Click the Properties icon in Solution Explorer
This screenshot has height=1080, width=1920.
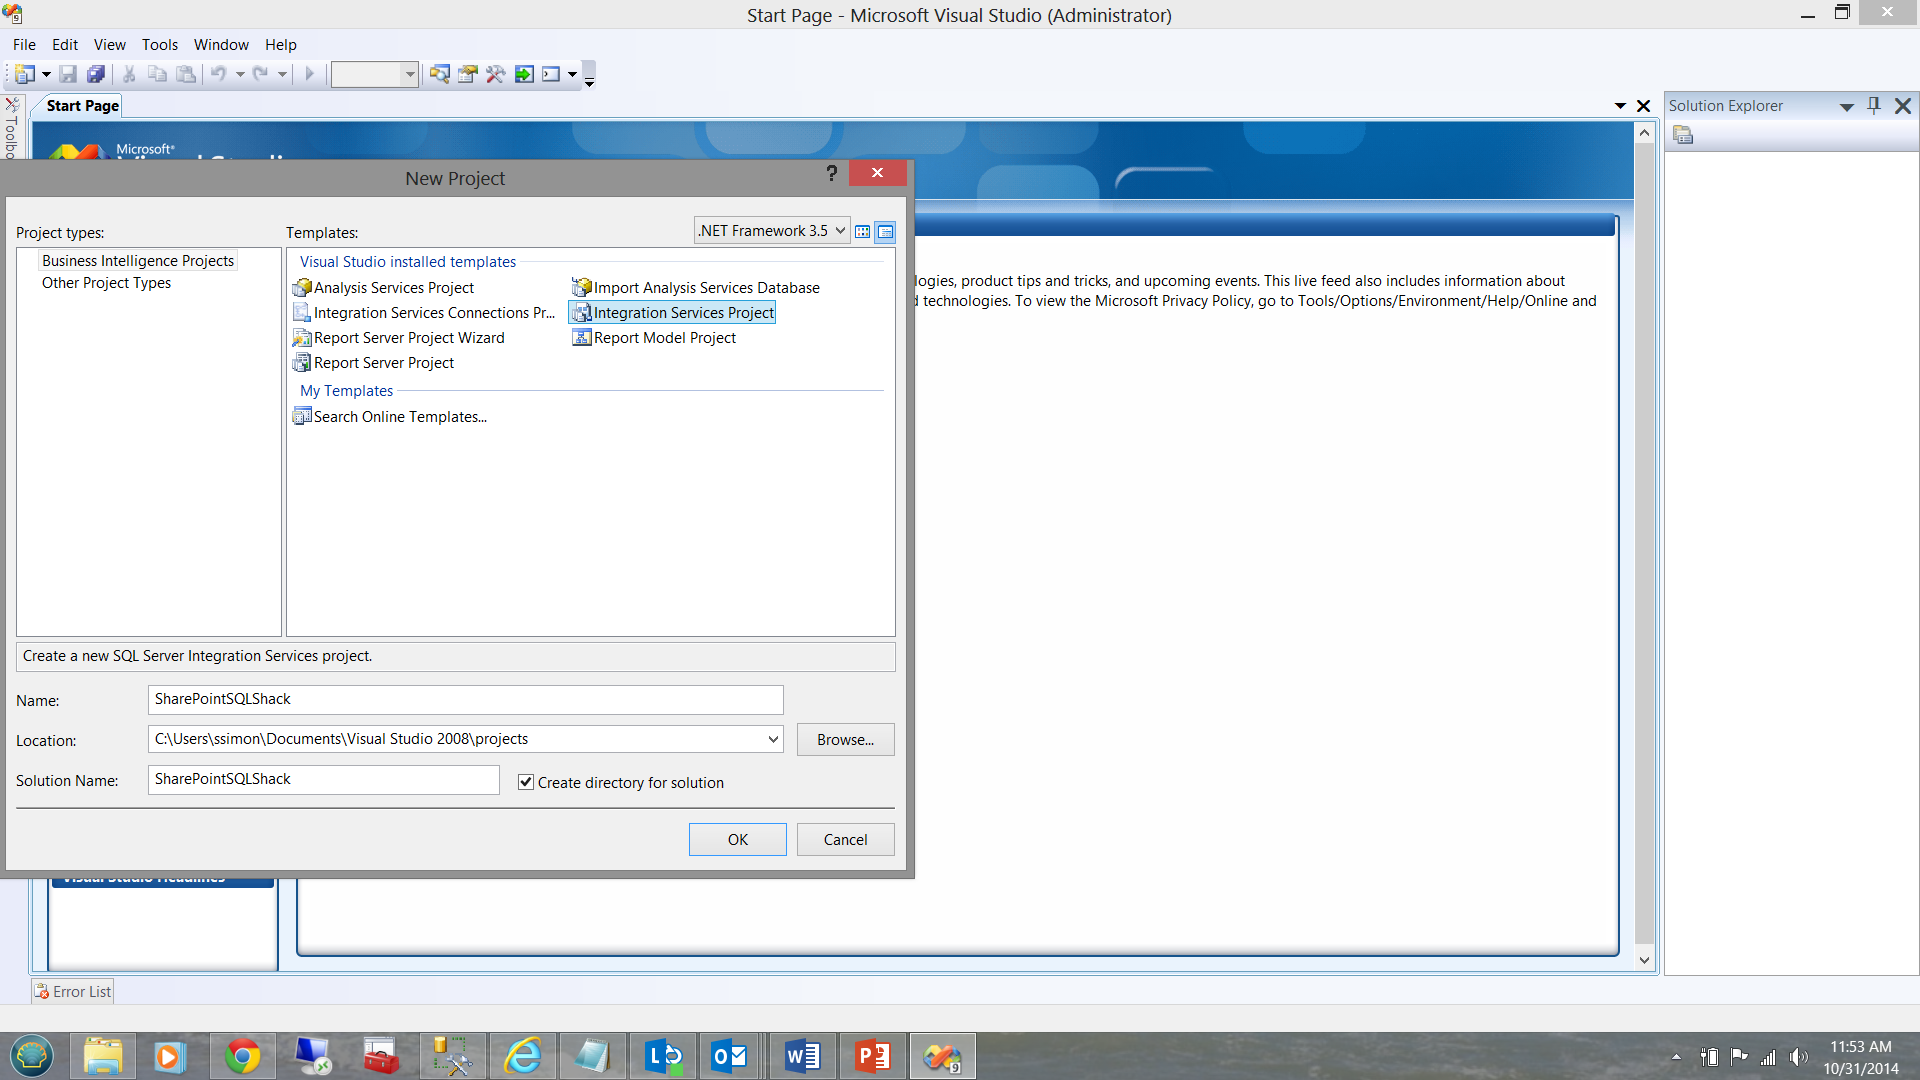point(1683,135)
